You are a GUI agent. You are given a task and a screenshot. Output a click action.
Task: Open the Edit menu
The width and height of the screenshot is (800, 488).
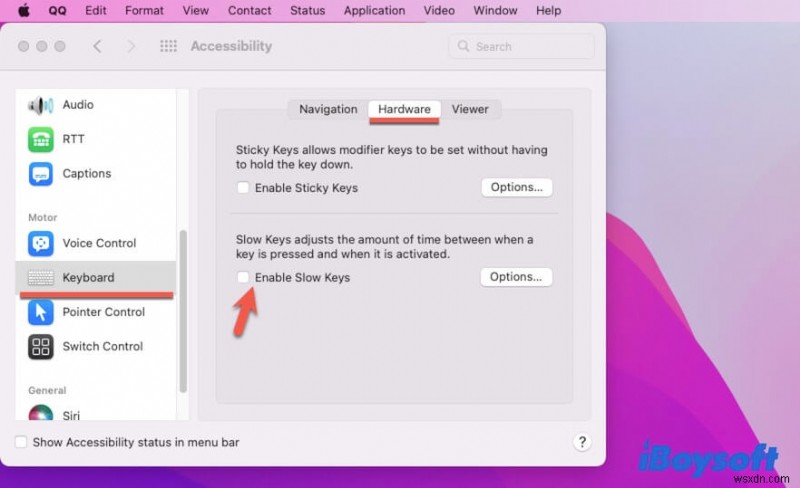click(96, 10)
